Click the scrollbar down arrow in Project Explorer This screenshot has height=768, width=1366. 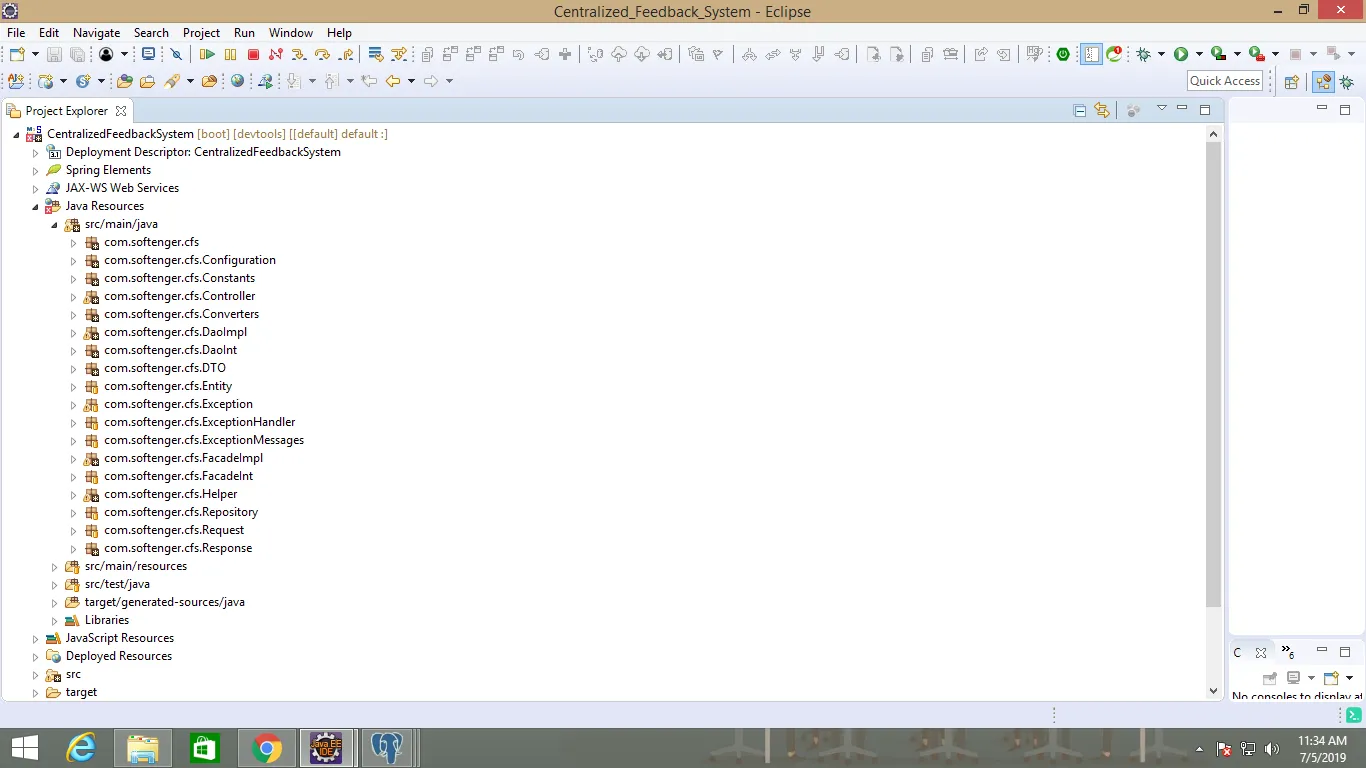coord(1213,690)
